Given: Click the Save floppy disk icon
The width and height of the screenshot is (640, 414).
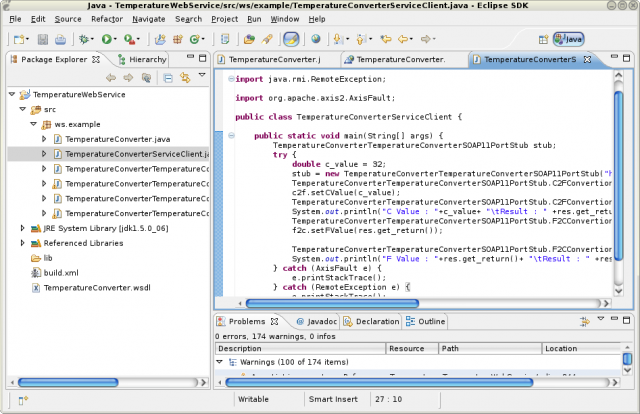Looking at the screenshot, I should coord(43,39).
